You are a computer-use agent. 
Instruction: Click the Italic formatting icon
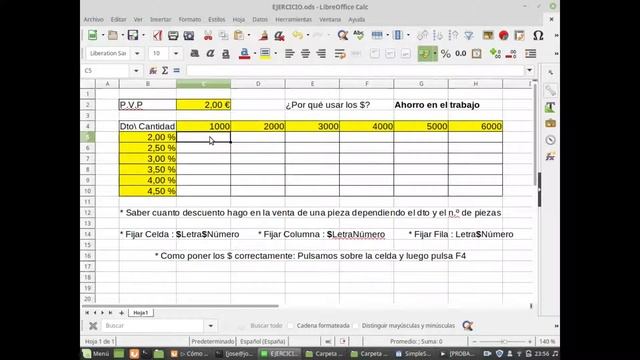point(210,53)
